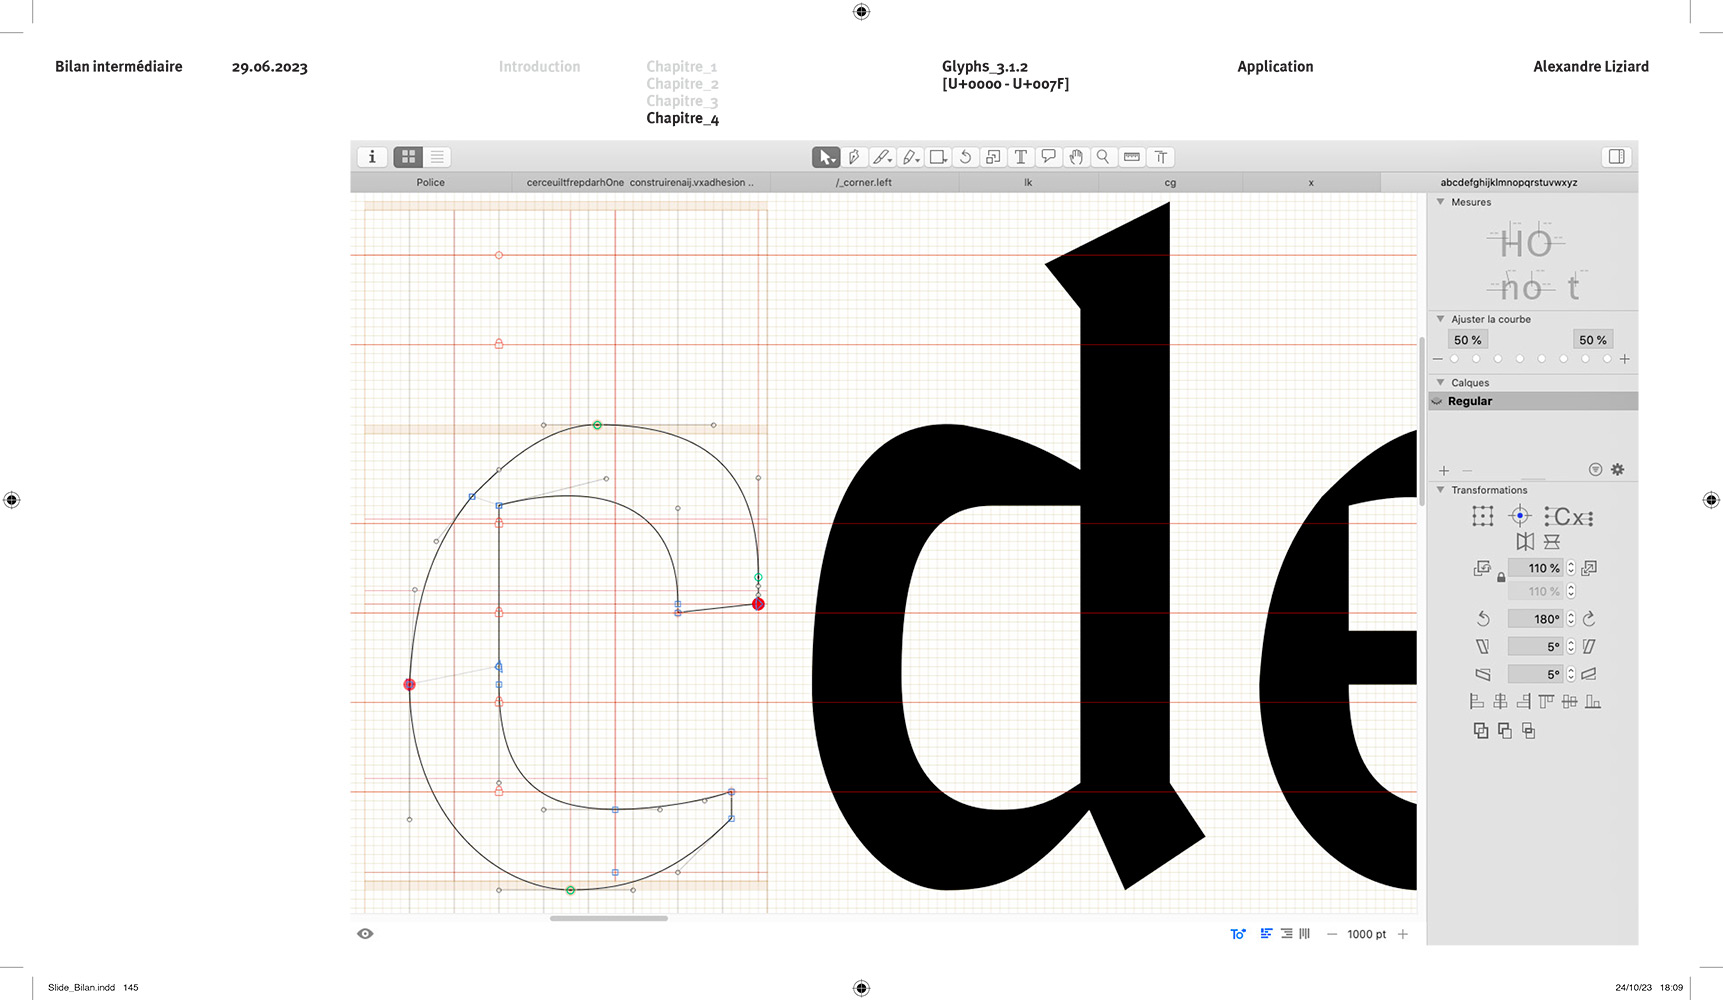Select the Measurement ruler tool
This screenshot has height=1000, width=1723.
1132,157
